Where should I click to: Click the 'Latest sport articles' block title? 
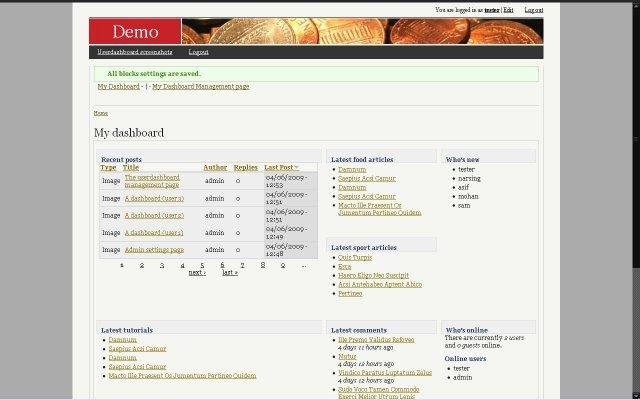[x=364, y=248]
